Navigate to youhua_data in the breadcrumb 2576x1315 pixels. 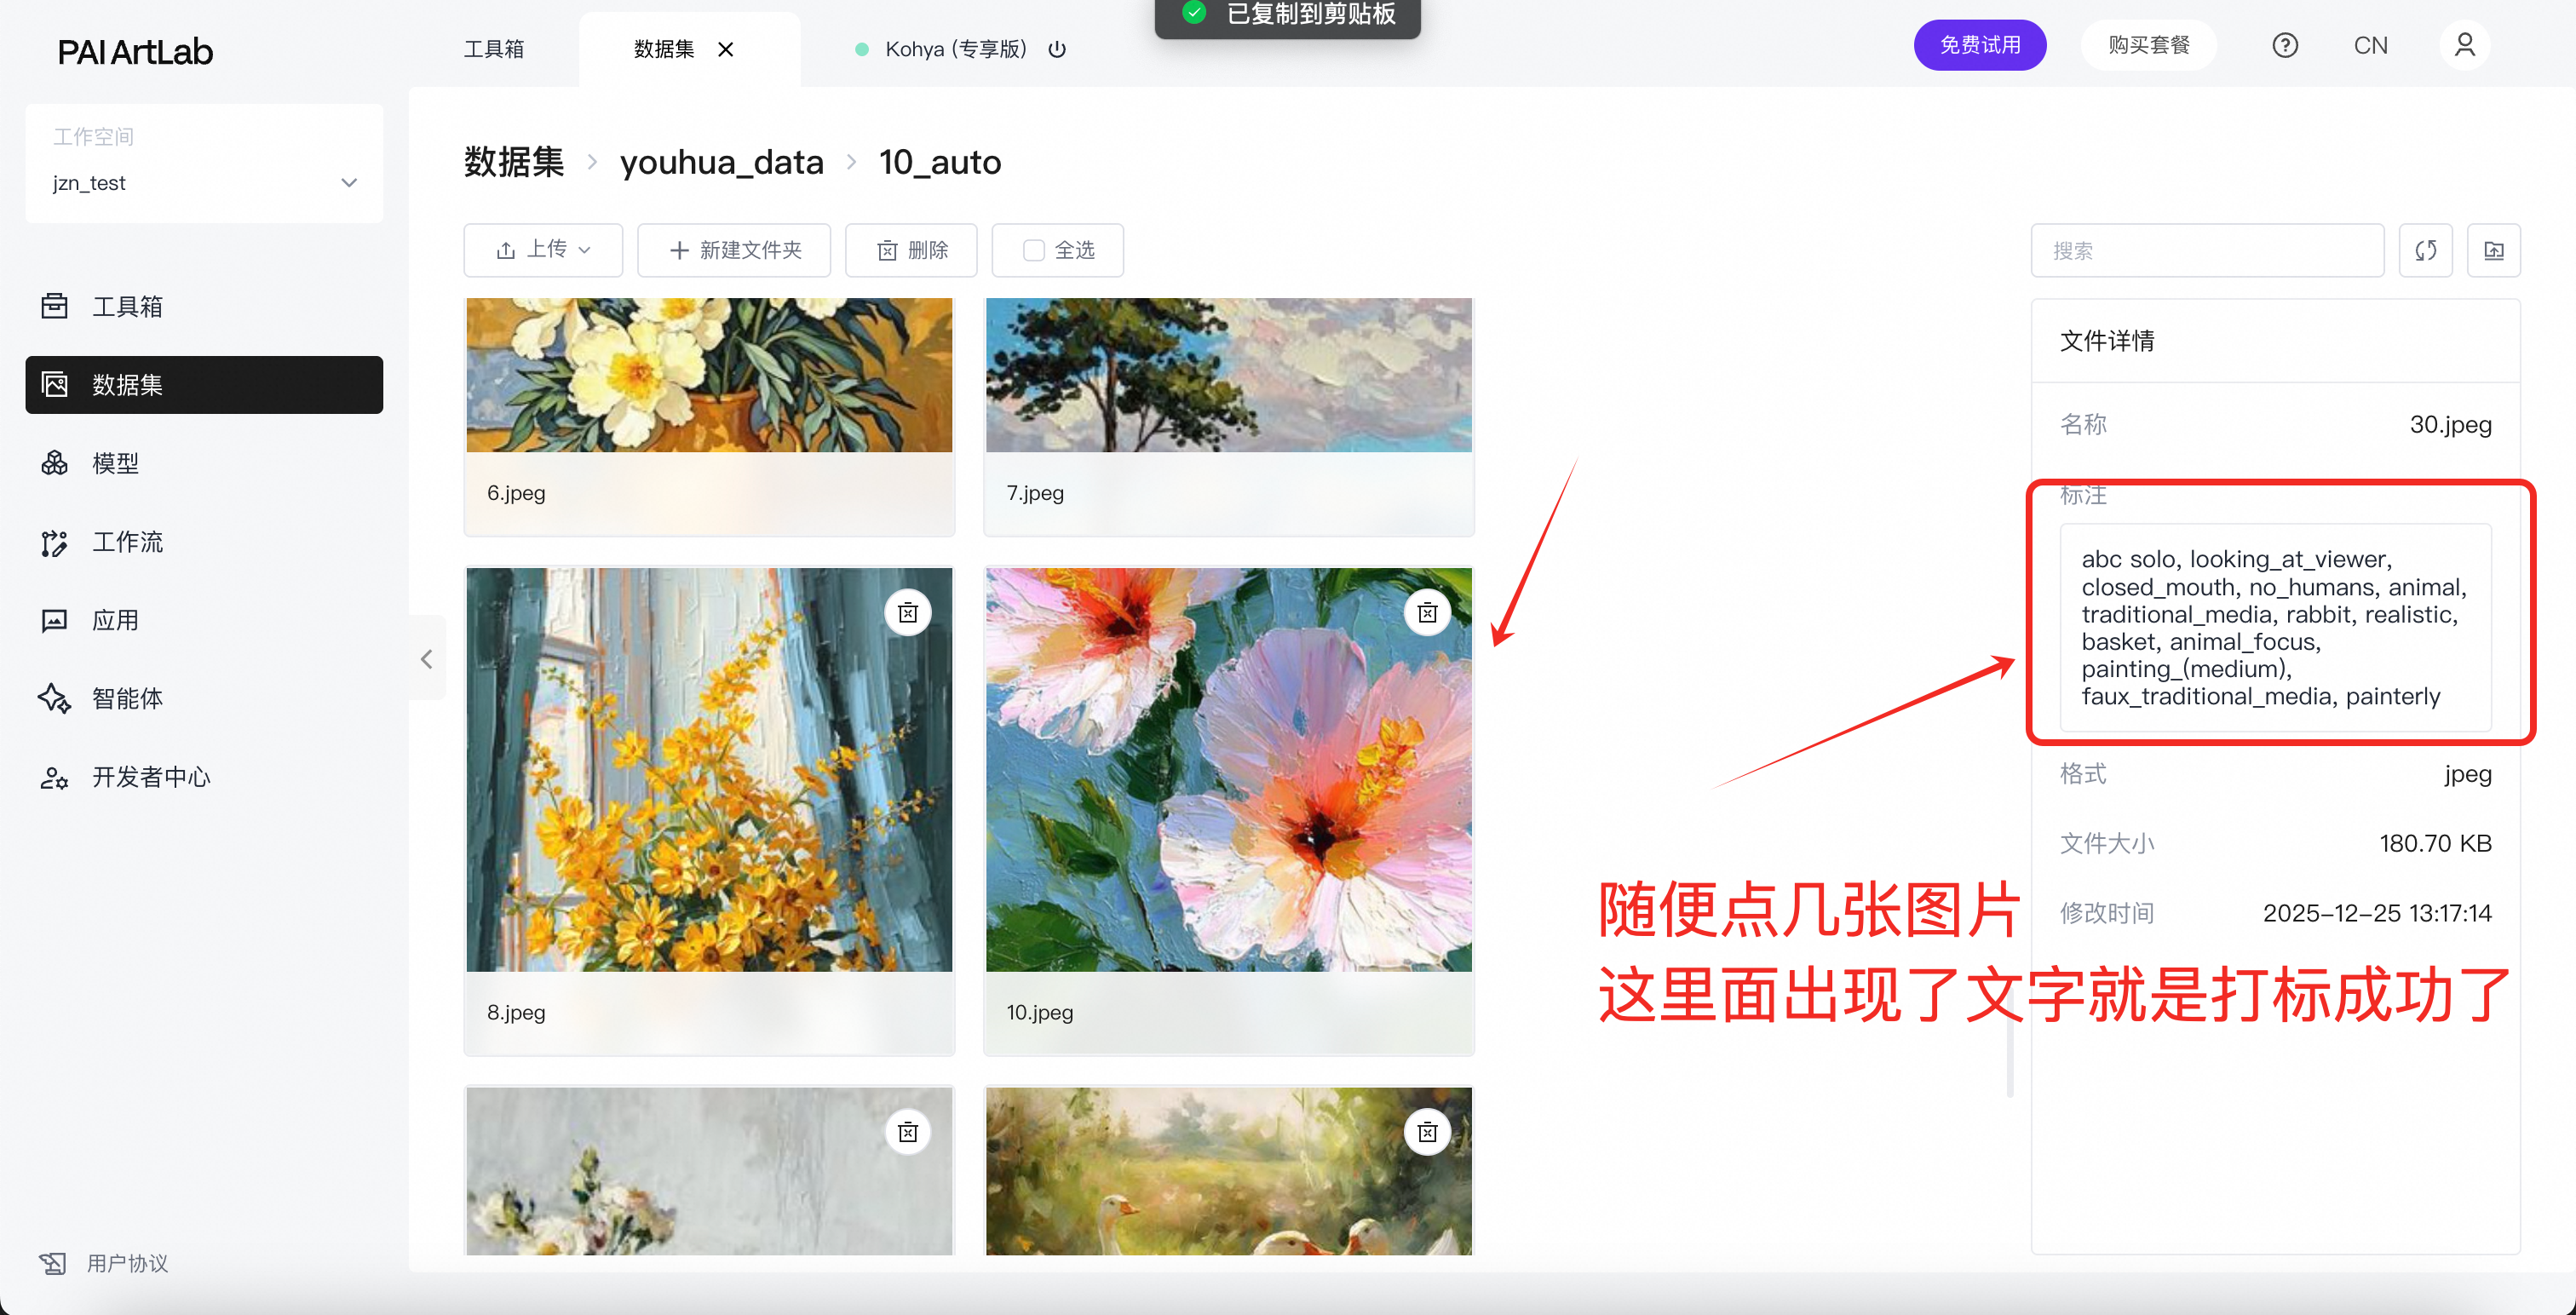click(x=721, y=162)
